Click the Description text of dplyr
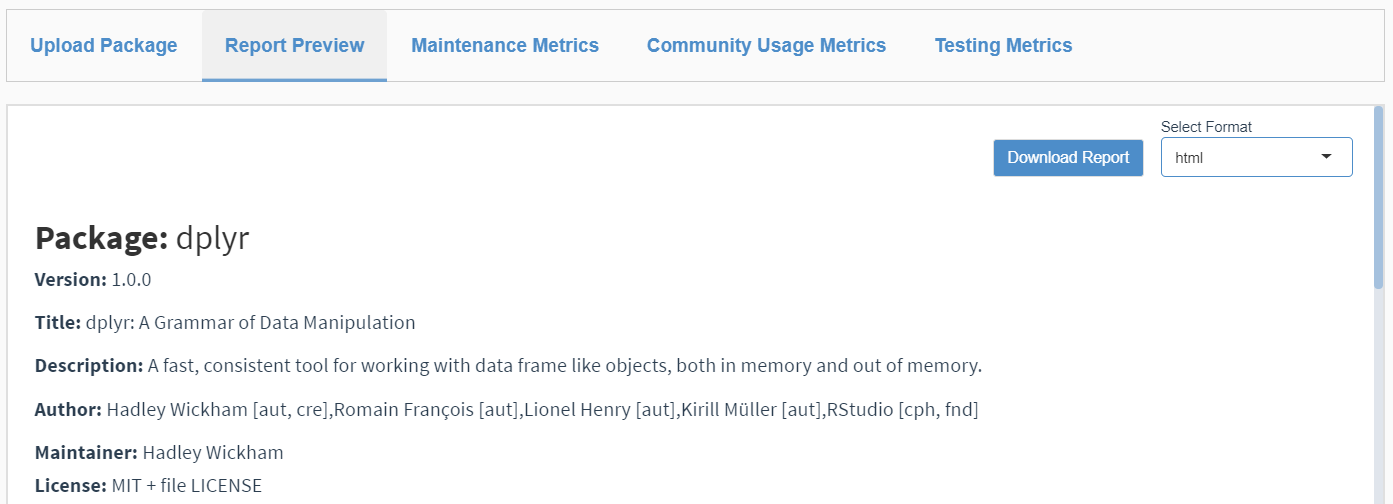The height and width of the screenshot is (504, 1393). pyautogui.click(x=565, y=366)
